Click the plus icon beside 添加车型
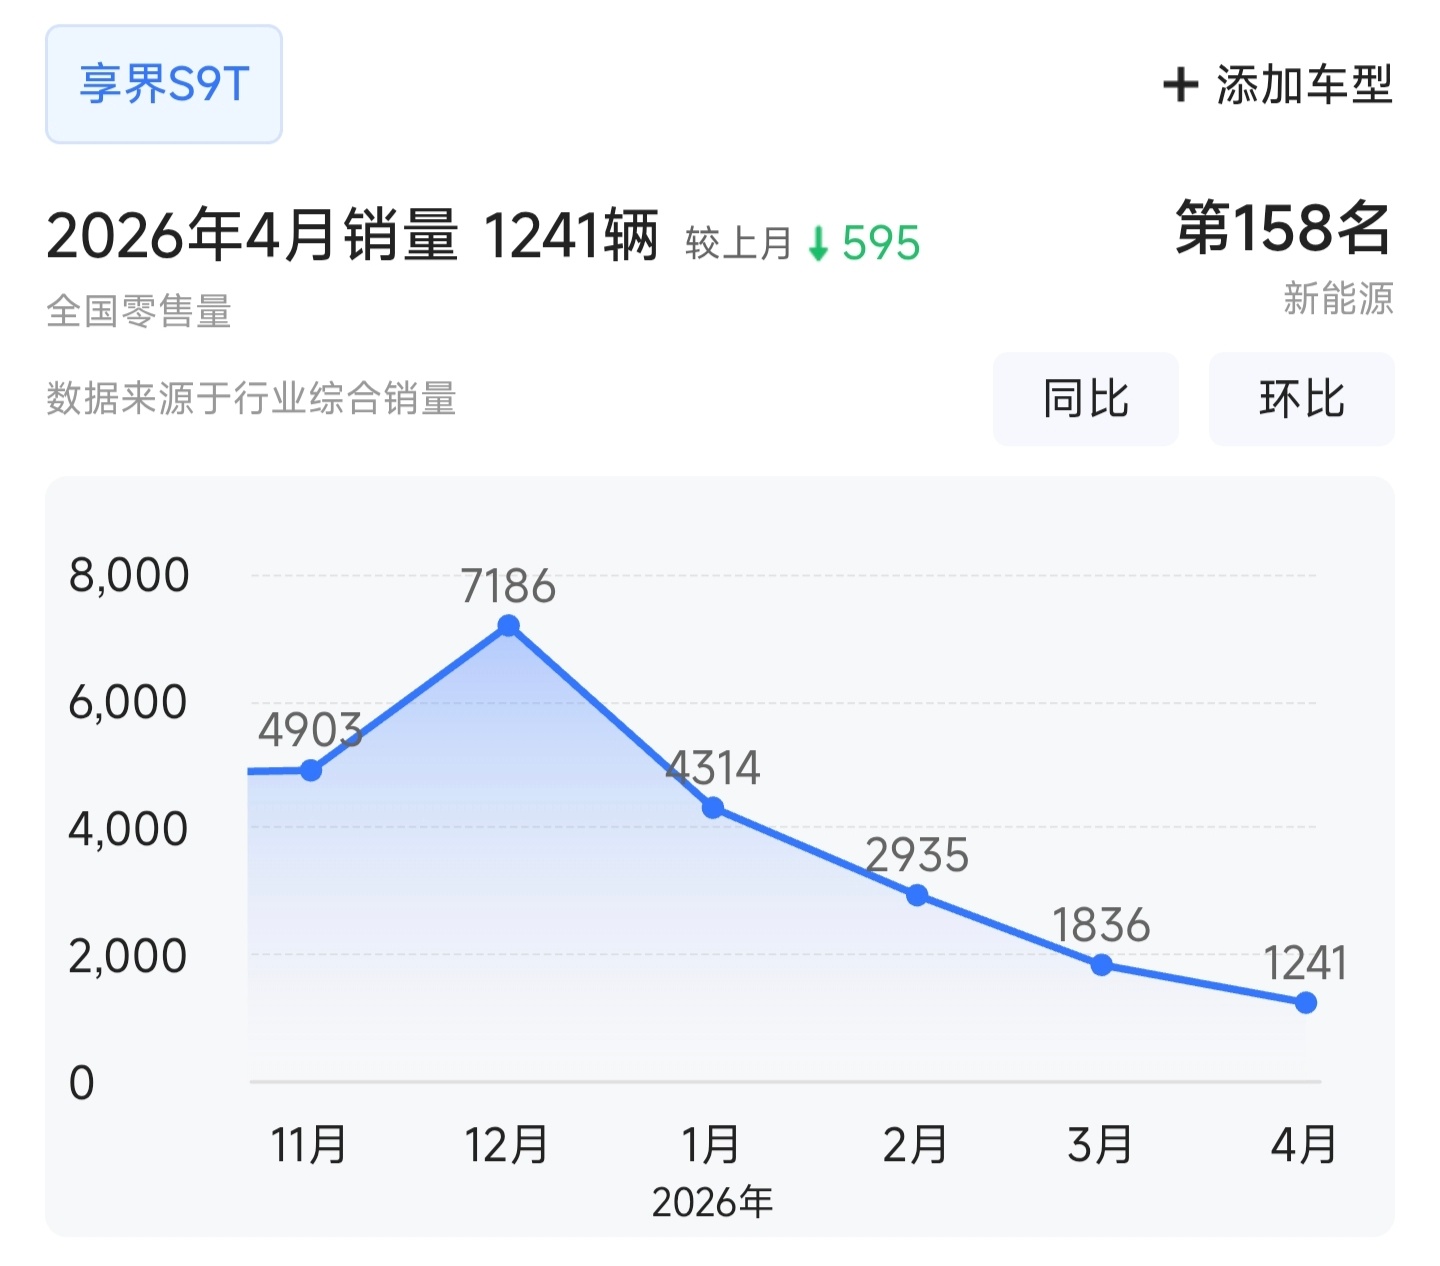This screenshot has width=1440, height=1266. tap(1180, 84)
